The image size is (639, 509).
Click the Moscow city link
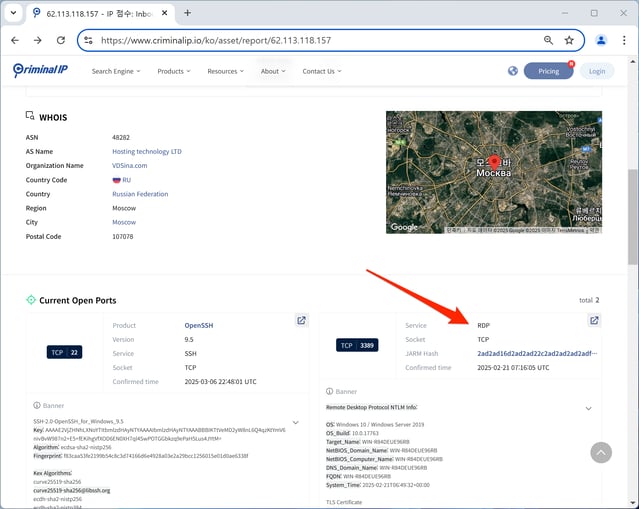(x=124, y=222)
